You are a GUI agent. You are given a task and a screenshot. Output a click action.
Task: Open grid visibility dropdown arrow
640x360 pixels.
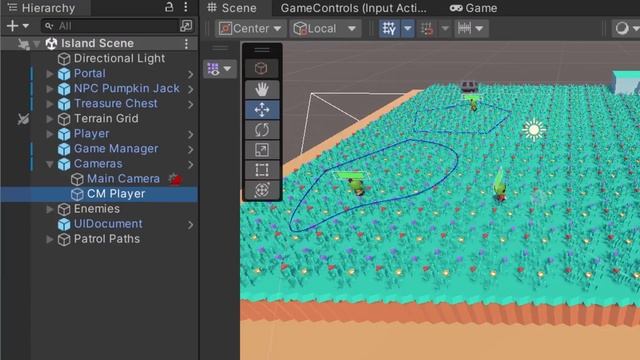[407, 29]
